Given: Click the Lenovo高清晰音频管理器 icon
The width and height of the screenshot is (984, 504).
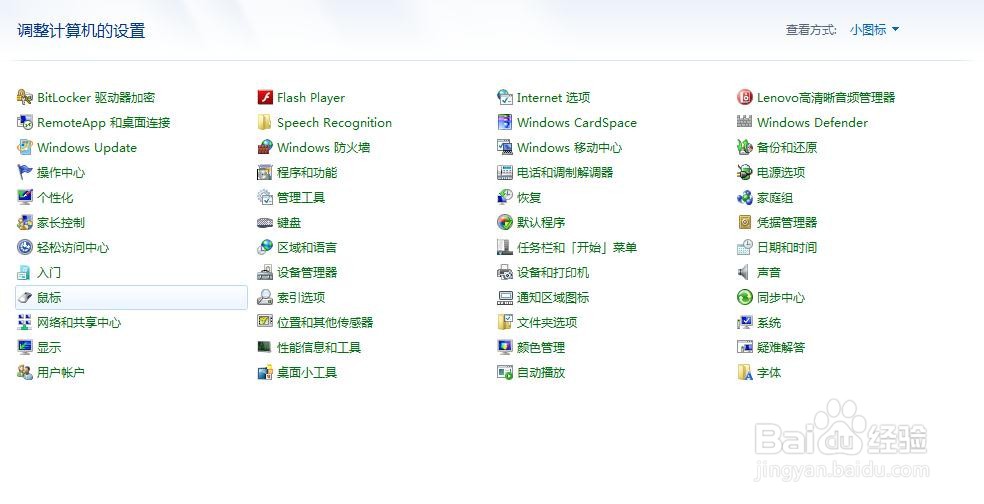Looking at the screenshot, I should tap(745, 97).
